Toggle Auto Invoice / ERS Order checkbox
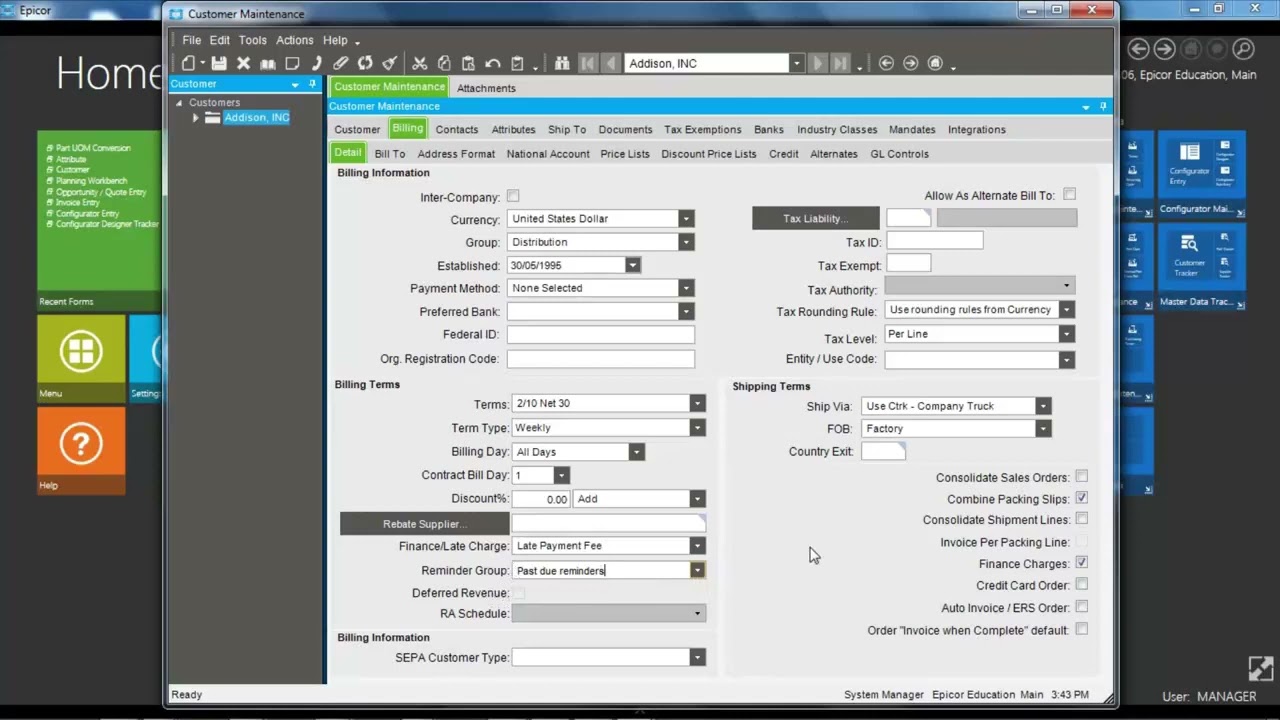This screenshot has height=720, width=1280. point(1081,607)
